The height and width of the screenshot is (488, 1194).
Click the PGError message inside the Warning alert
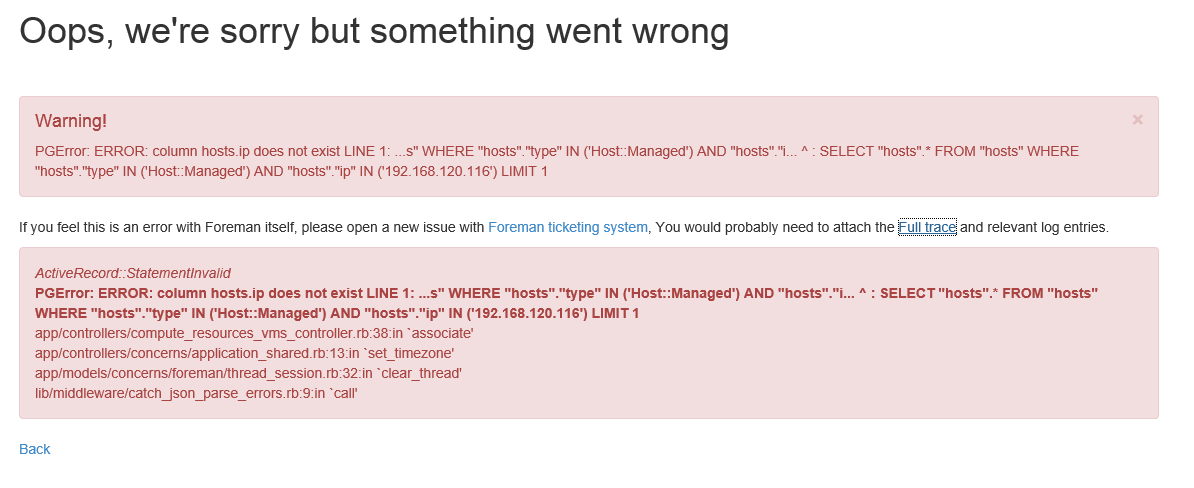click(557, 161)
